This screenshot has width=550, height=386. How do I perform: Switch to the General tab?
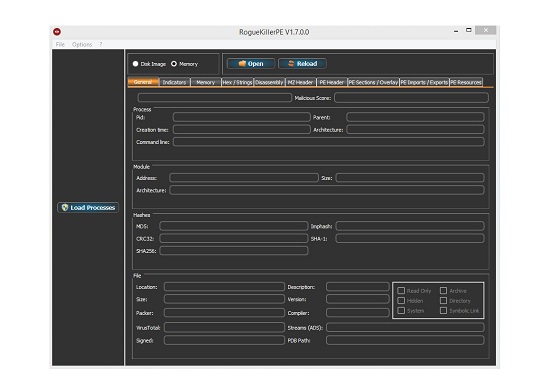tap(143, 82)
